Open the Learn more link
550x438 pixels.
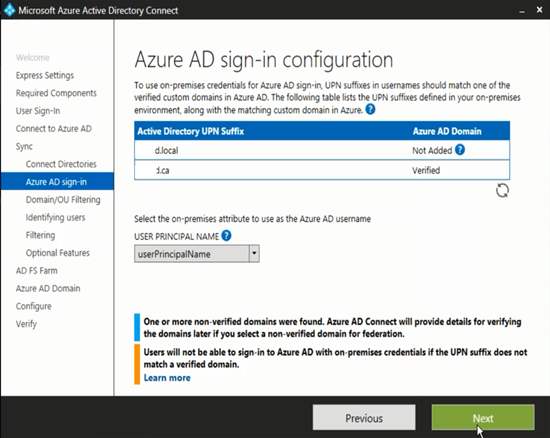[x=167, y=378]
